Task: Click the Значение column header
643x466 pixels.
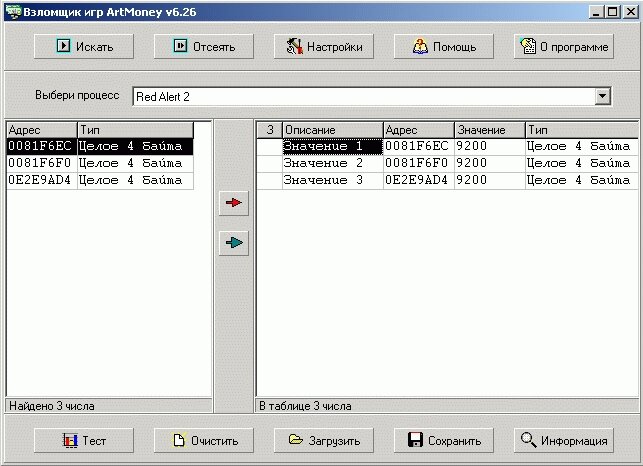Action: (x=490, y=130)
